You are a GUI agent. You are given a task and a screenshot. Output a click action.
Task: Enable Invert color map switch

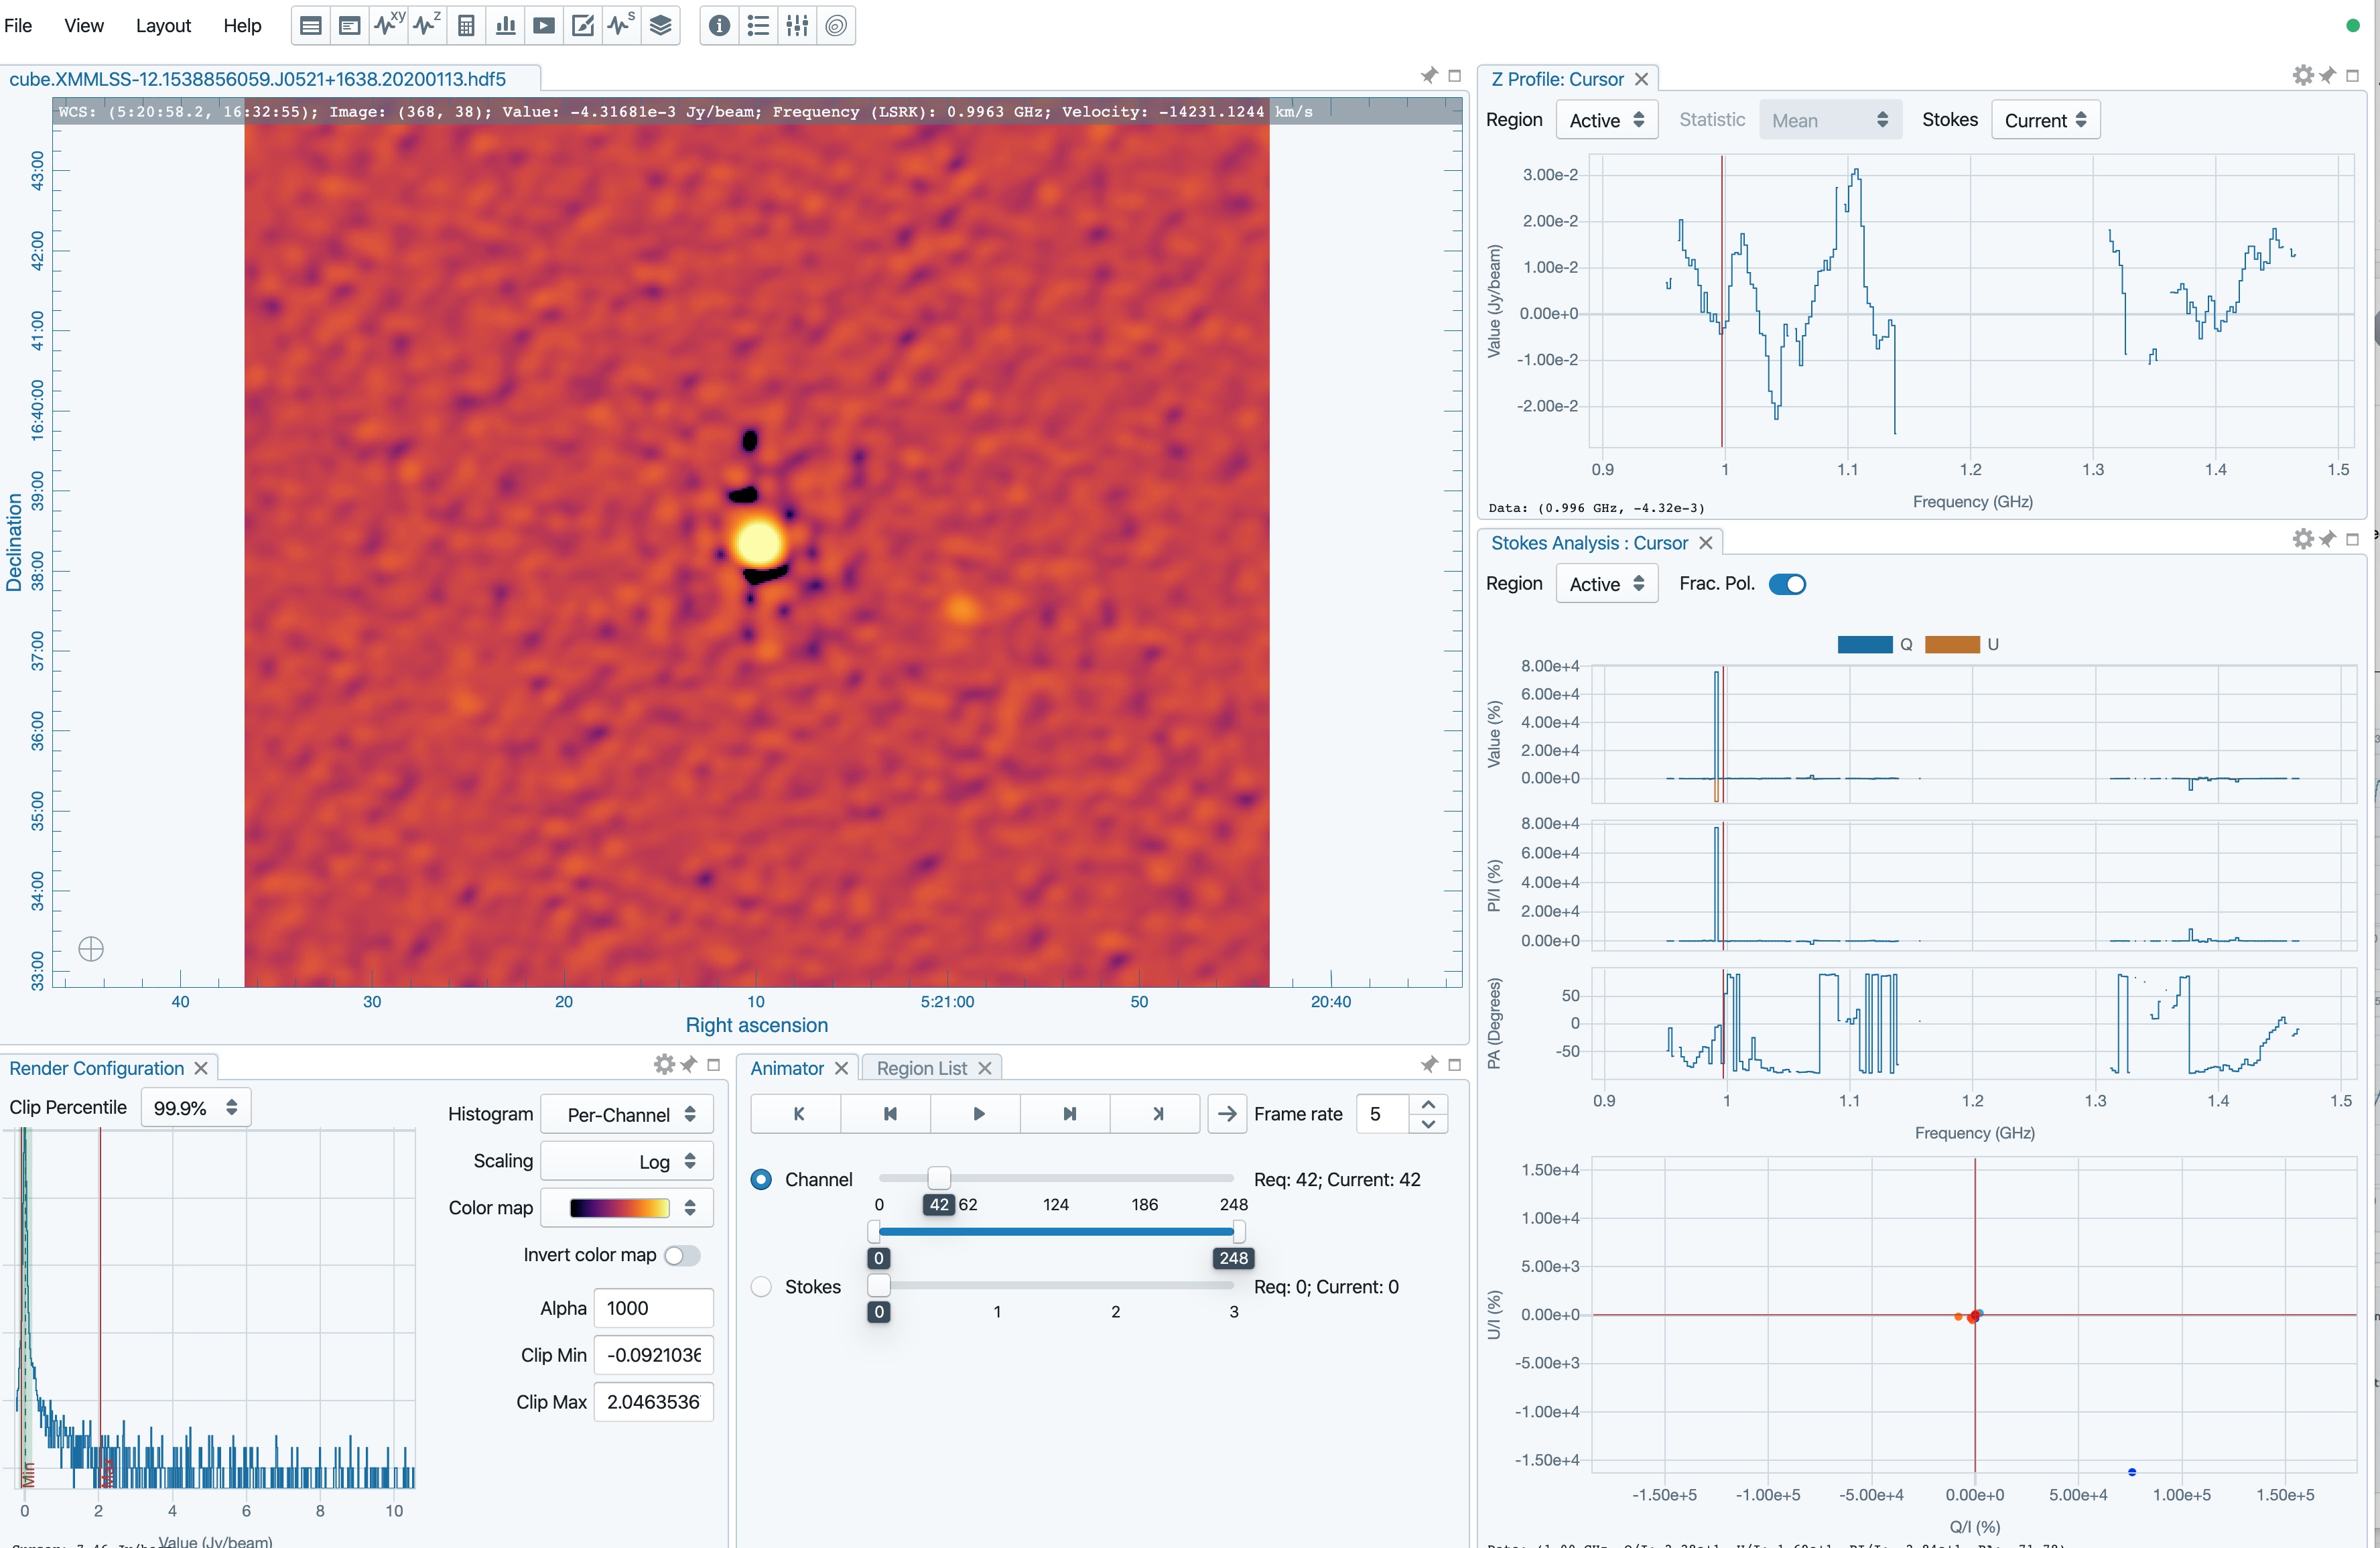[682, 1255]
